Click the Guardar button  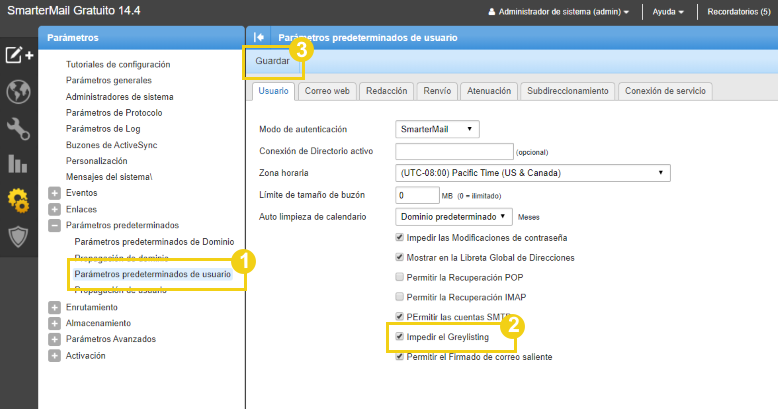tap(272, 61)
